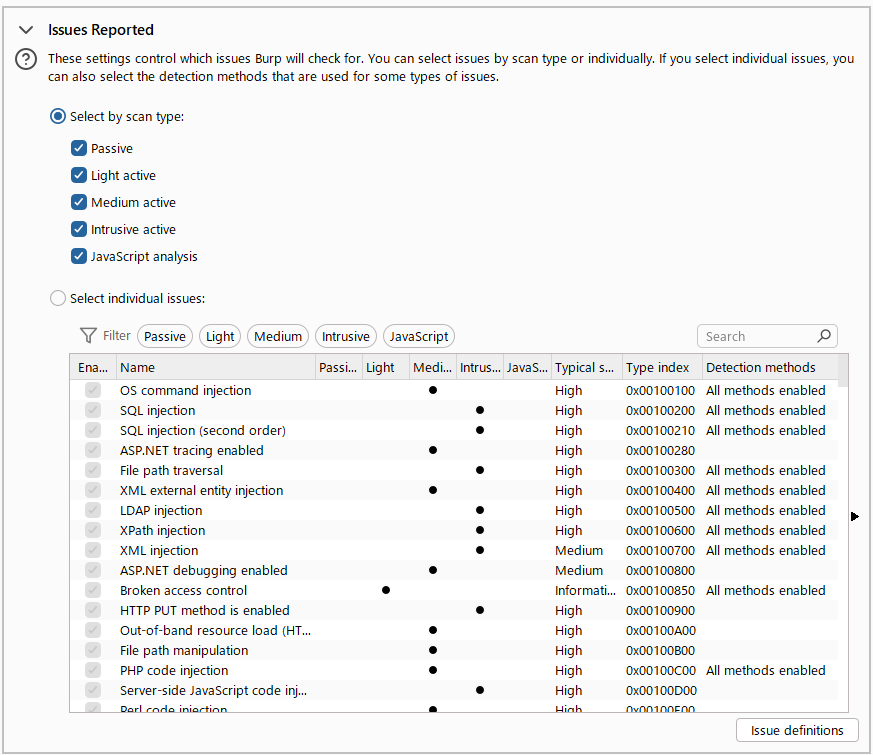Click the circular help icon
This screenshot has width=873, height=755.
pos(25,59)
